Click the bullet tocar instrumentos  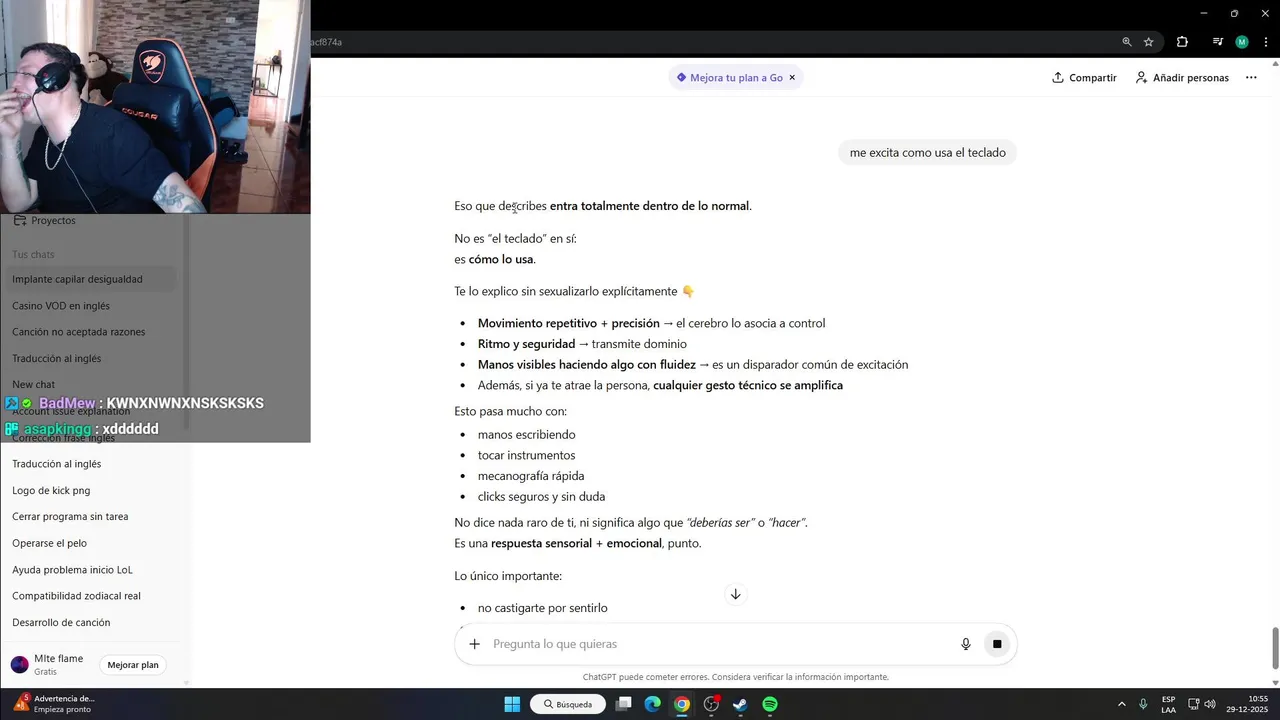(x=526, y=455)
